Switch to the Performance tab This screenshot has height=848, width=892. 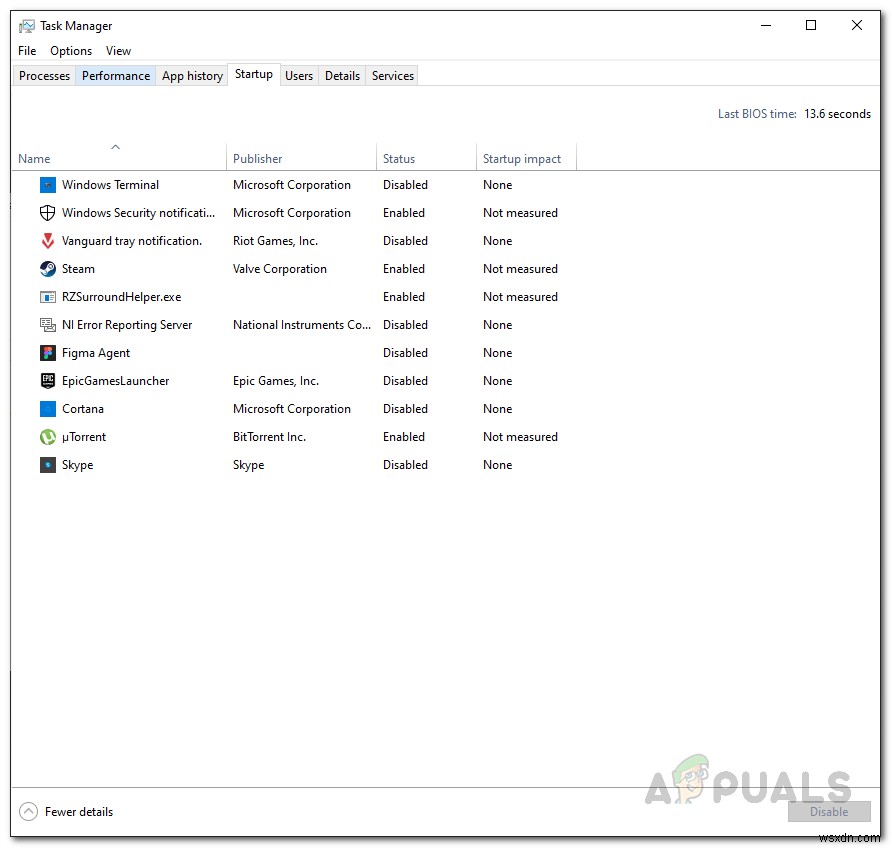(116, 76)
